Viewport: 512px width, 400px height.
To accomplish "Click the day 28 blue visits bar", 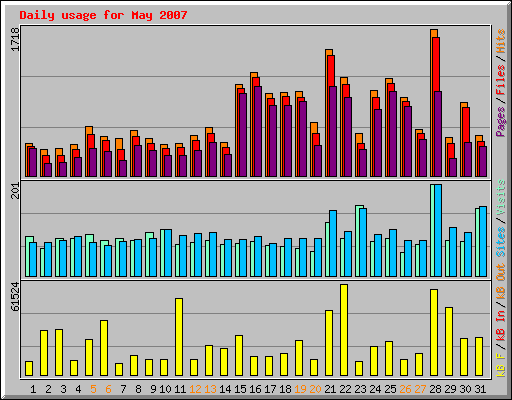I will click(x=438, y=231).
